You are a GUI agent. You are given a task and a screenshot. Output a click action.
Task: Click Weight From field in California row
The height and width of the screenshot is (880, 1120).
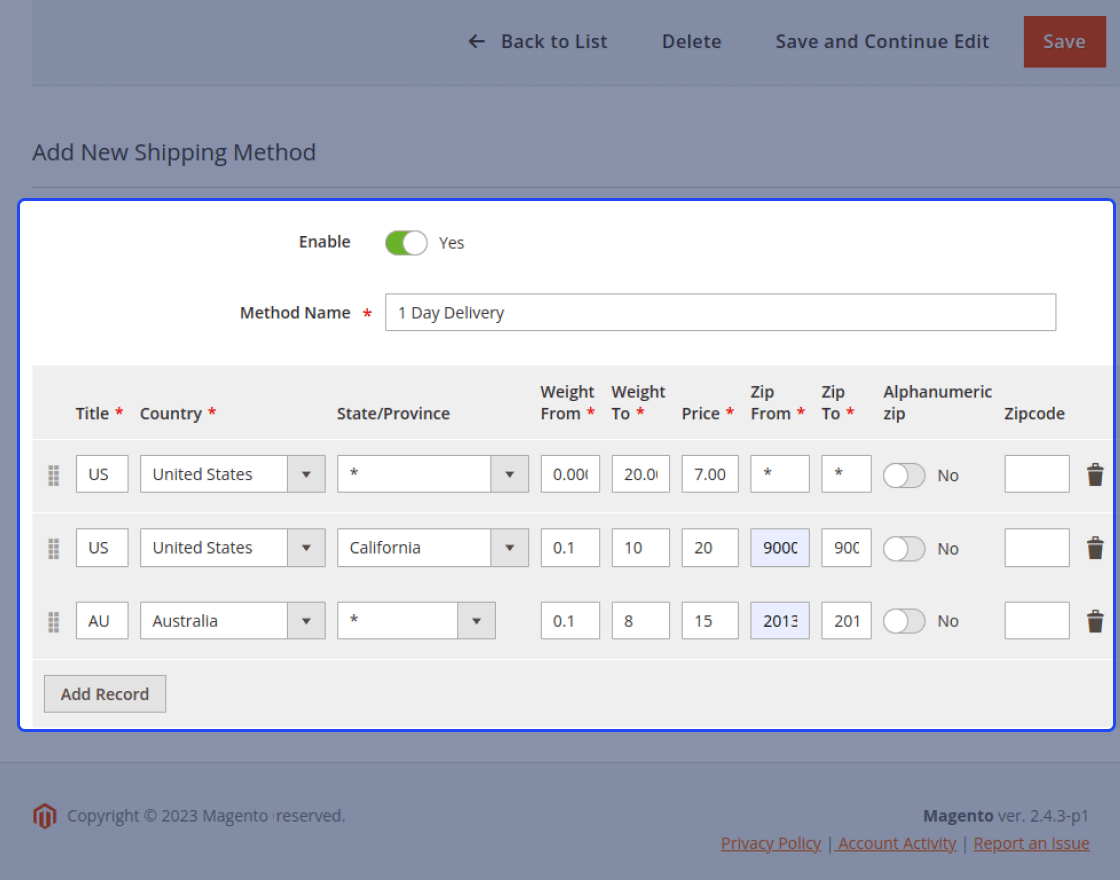570,547
